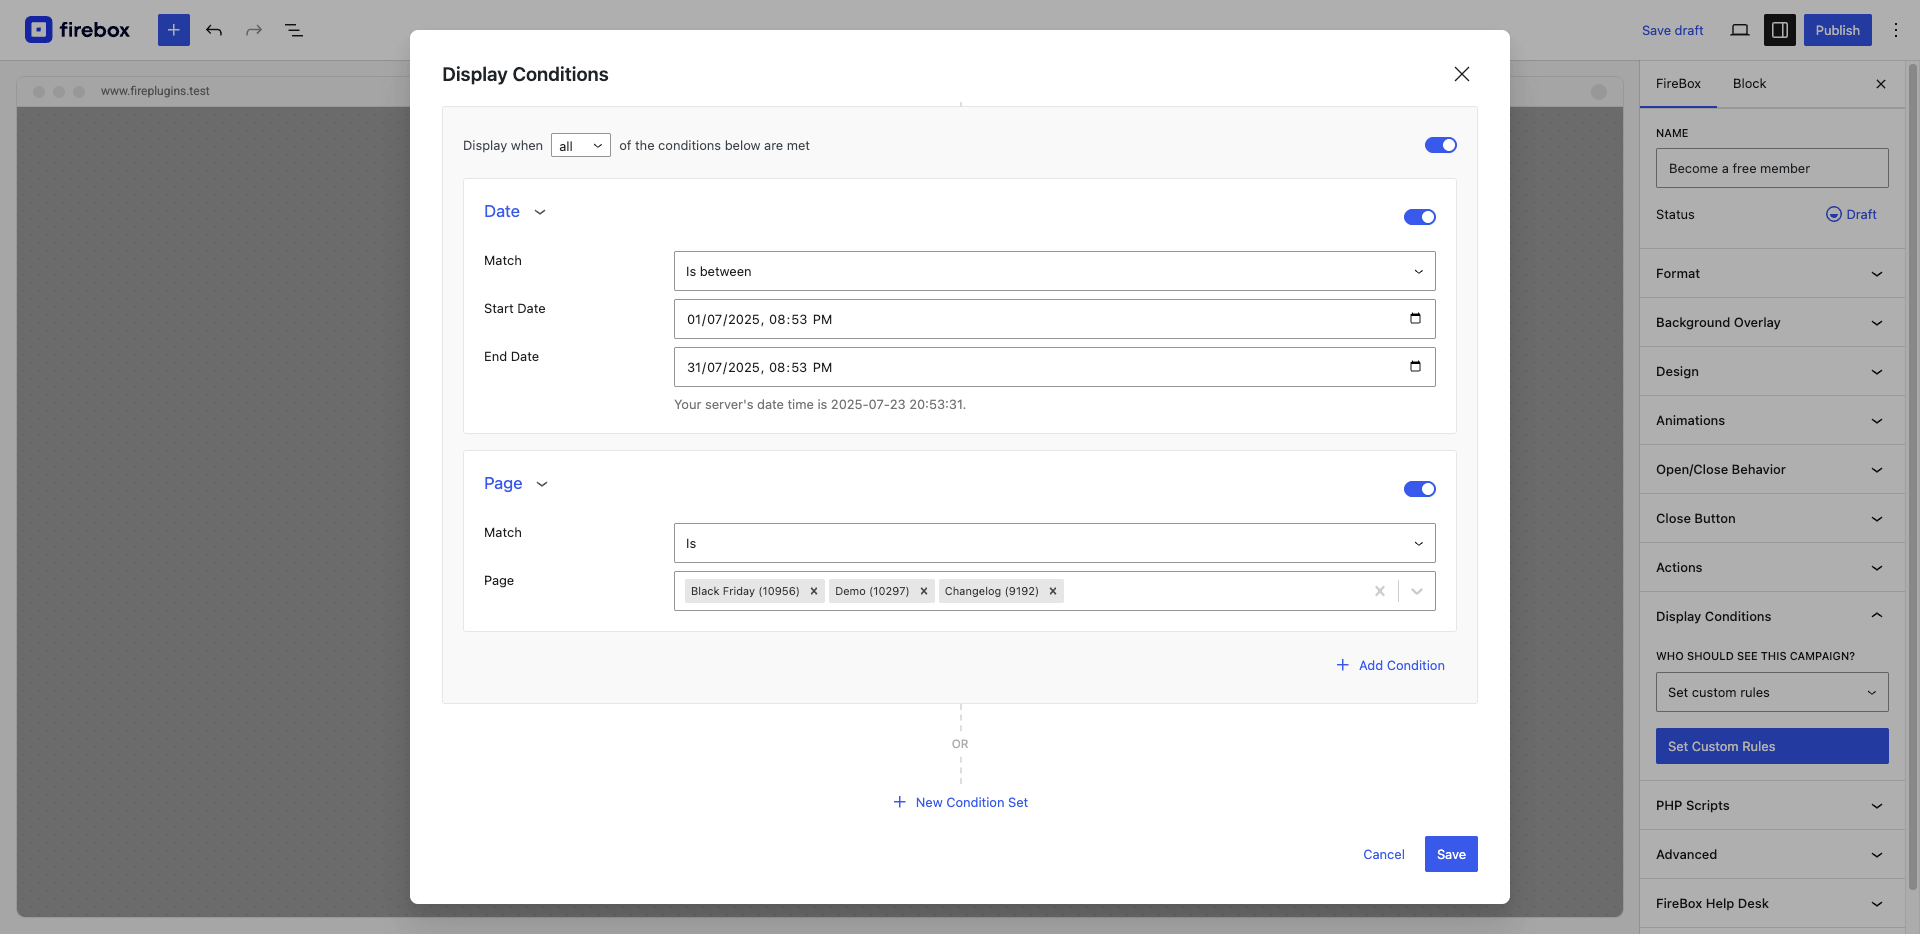Open the document overview list view
The height and width of the screenshot is (934, 1920).
[294, 30]
